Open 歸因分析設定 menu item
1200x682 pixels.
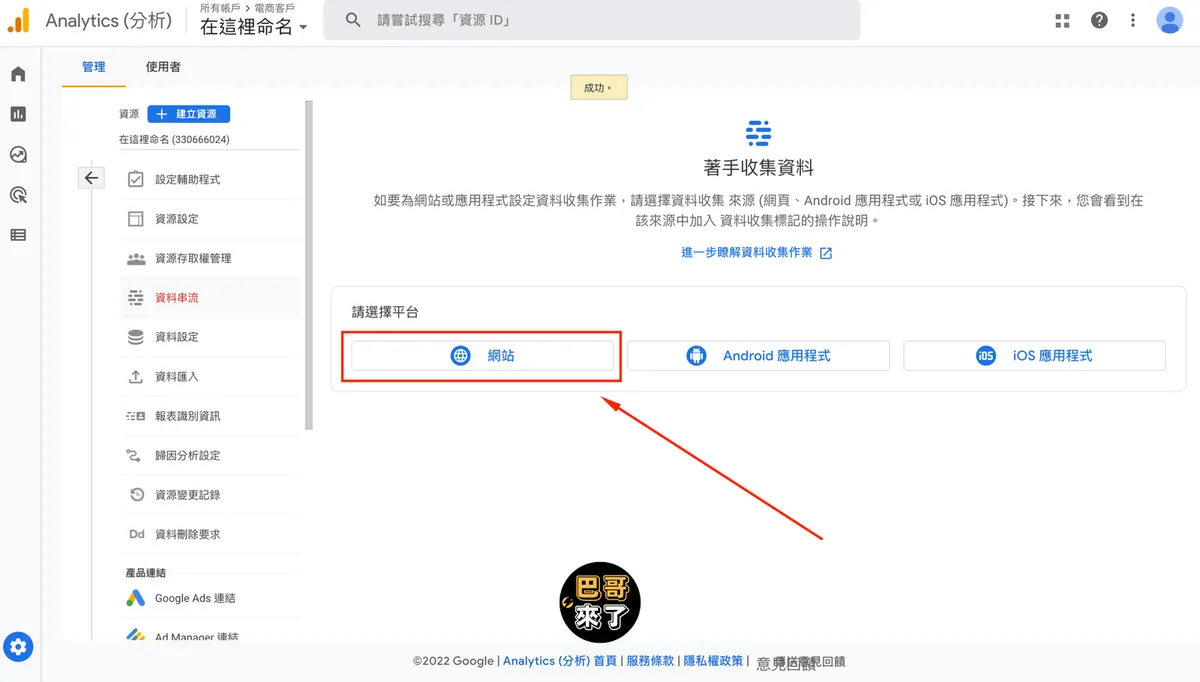[210, 455]
